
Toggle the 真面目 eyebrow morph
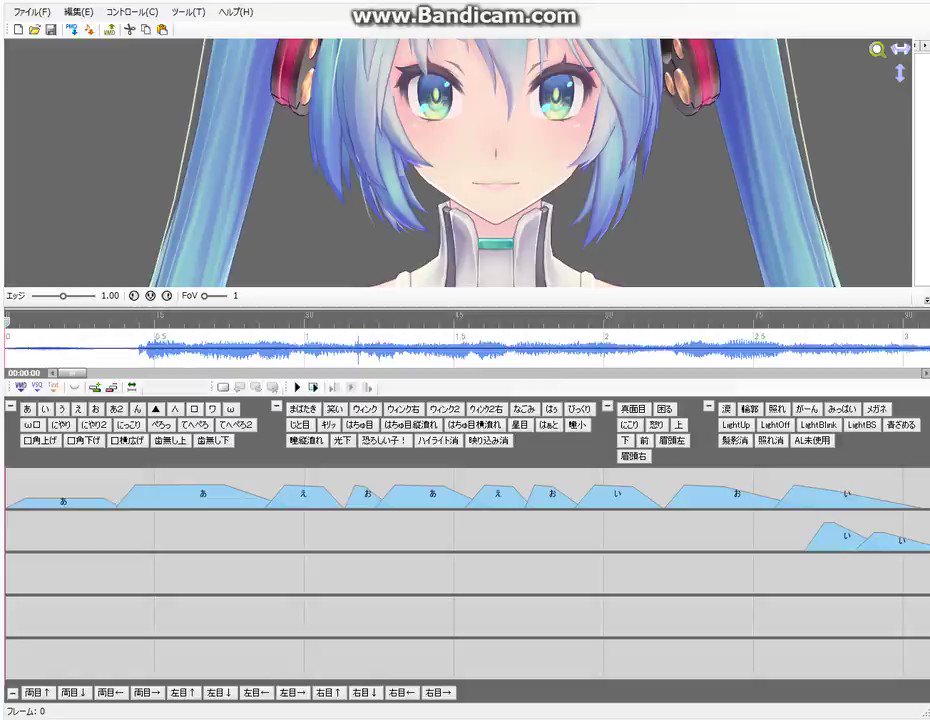click(x=633, y=409)
